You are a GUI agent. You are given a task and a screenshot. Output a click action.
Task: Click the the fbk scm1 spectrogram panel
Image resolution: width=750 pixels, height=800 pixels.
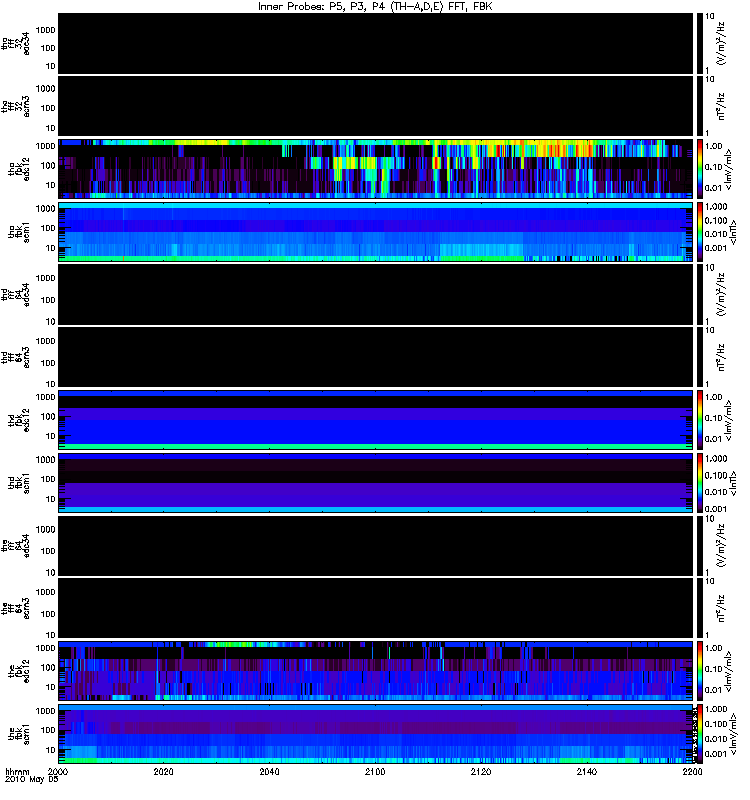click(x=375, y=734)
